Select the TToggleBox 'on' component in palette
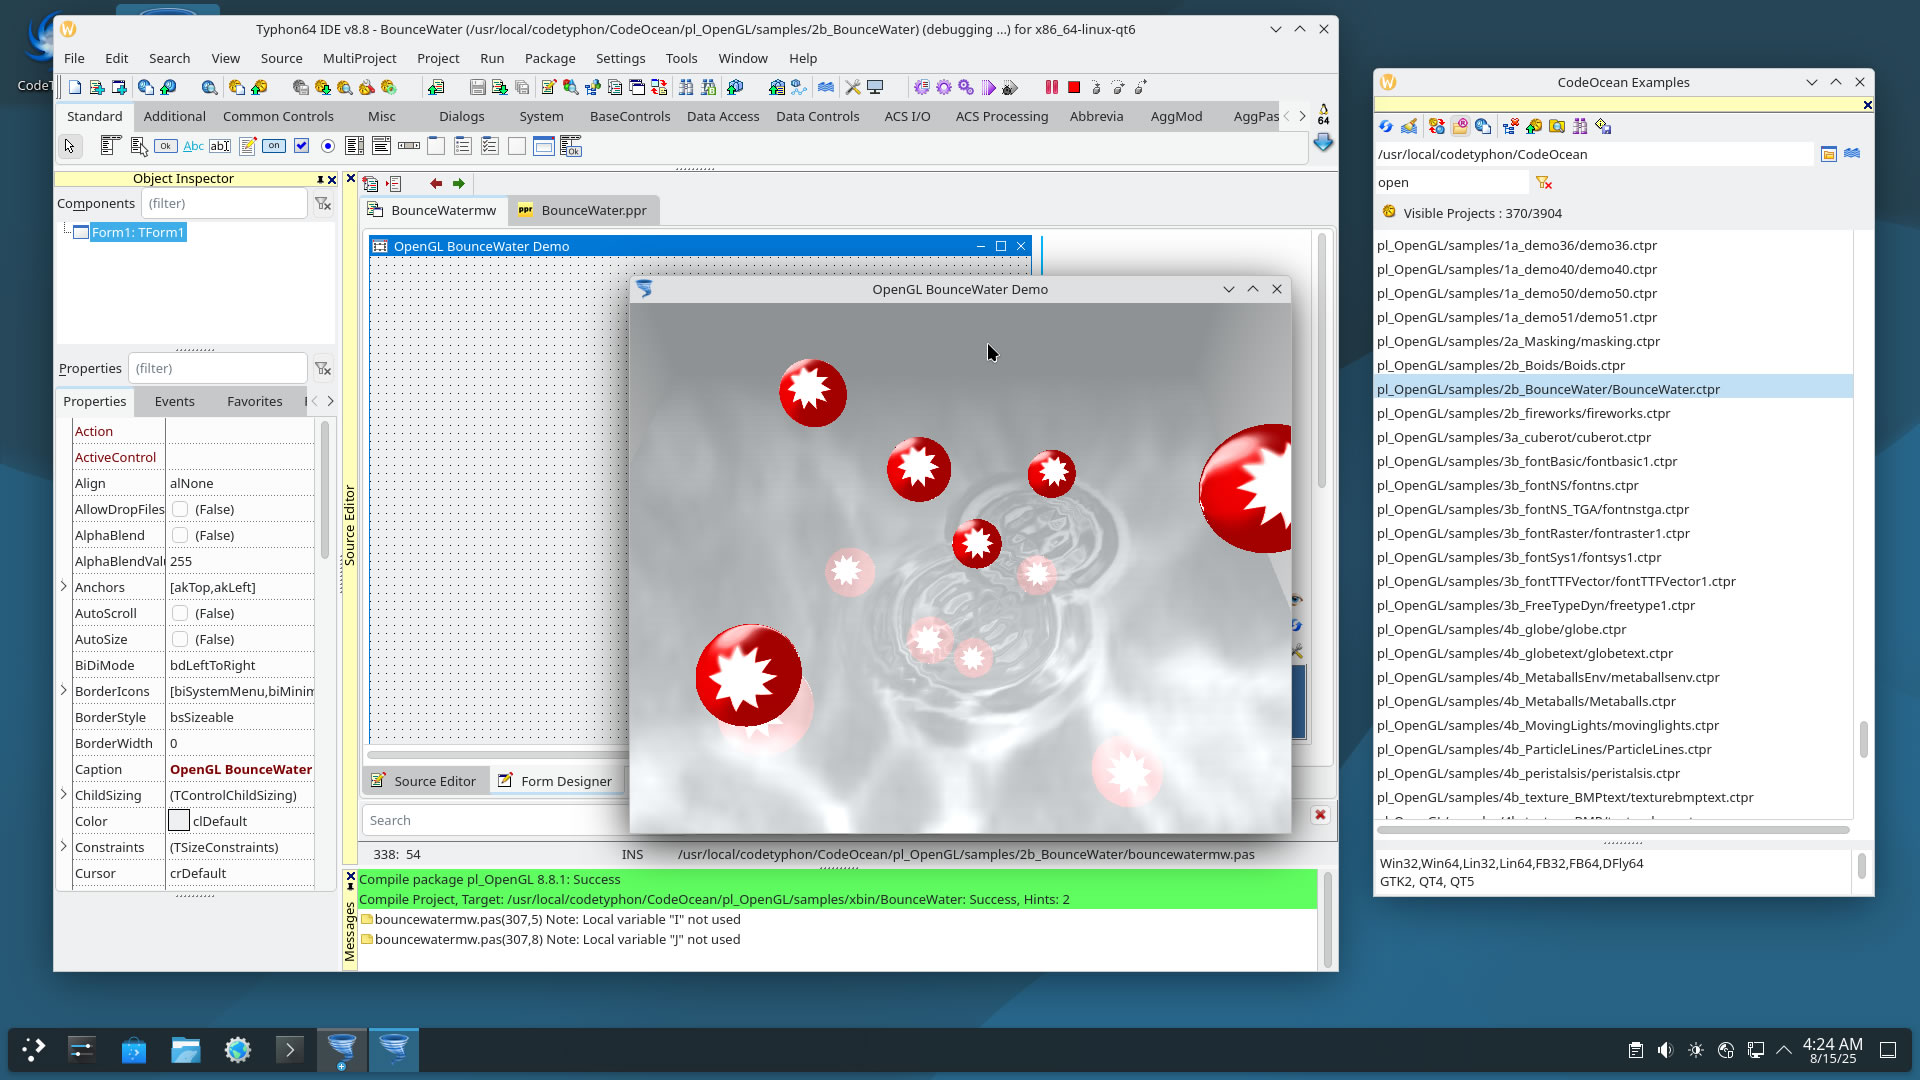This screenshot has width=1920, height=1080. (x=274, y=146)
